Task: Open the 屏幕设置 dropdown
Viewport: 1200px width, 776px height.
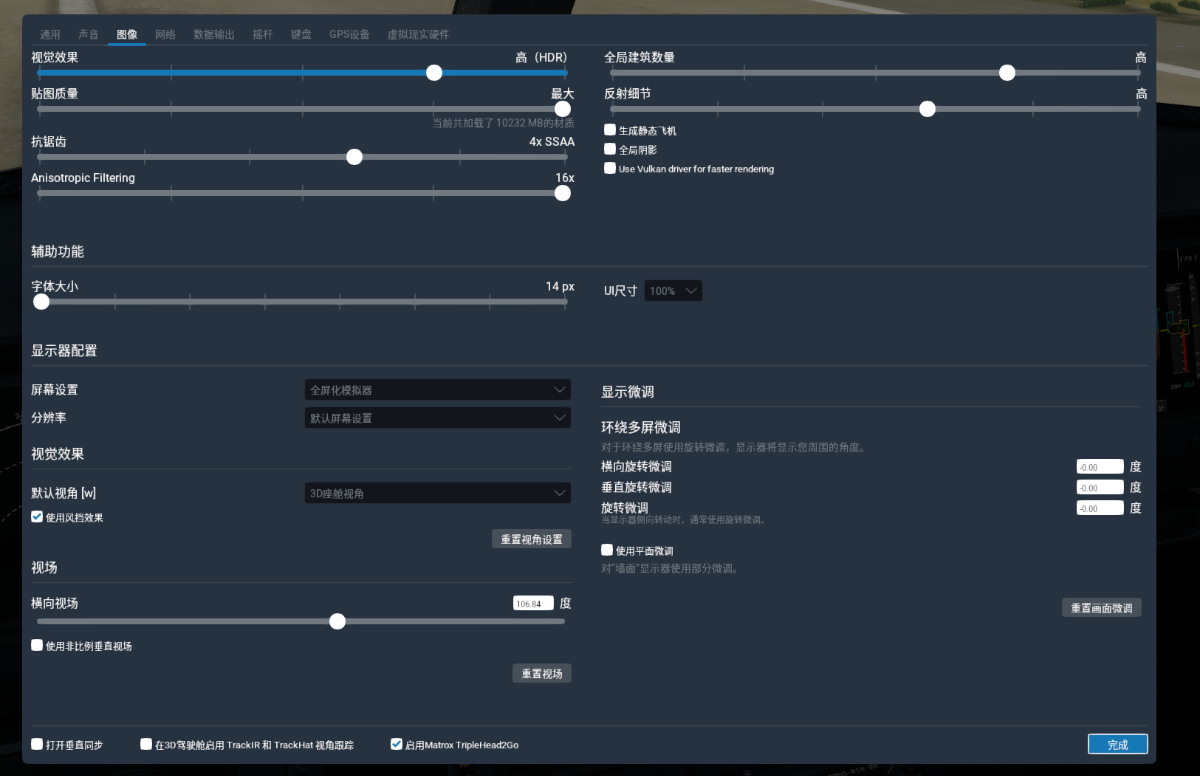Action: pos(437,389)
